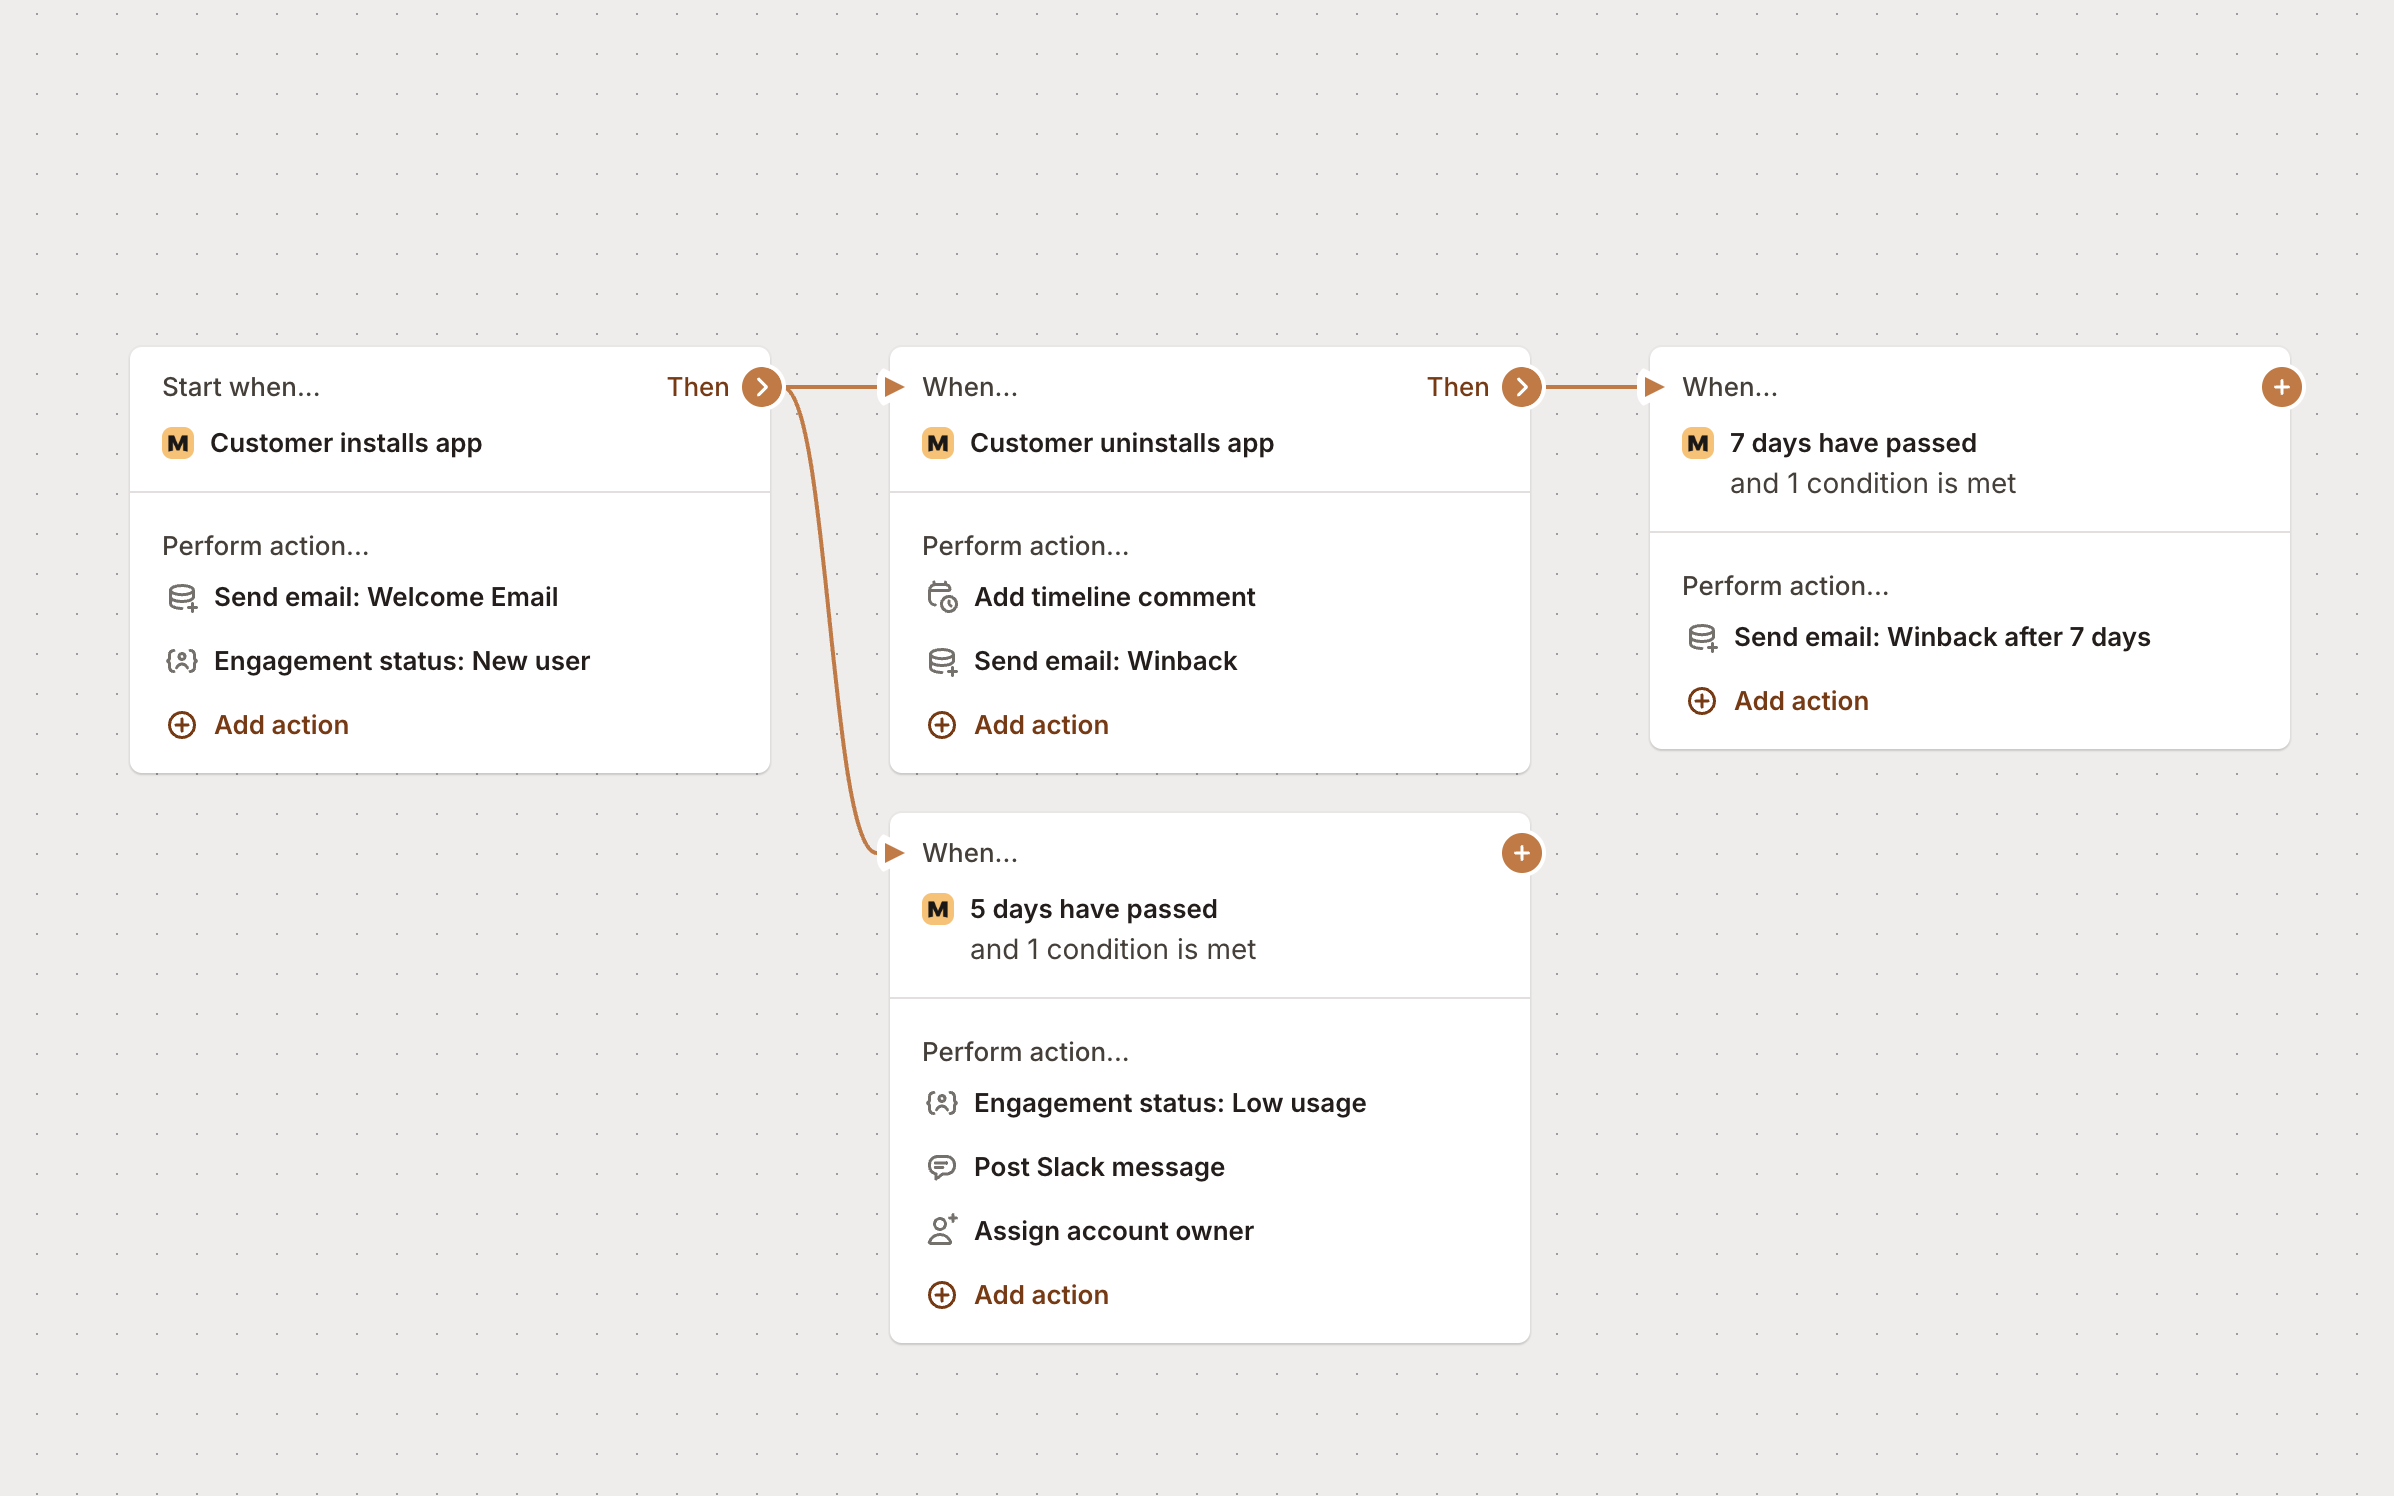
Task: Click the email icon for Winback after 7 days
Action: click(x=1702, y=637)
